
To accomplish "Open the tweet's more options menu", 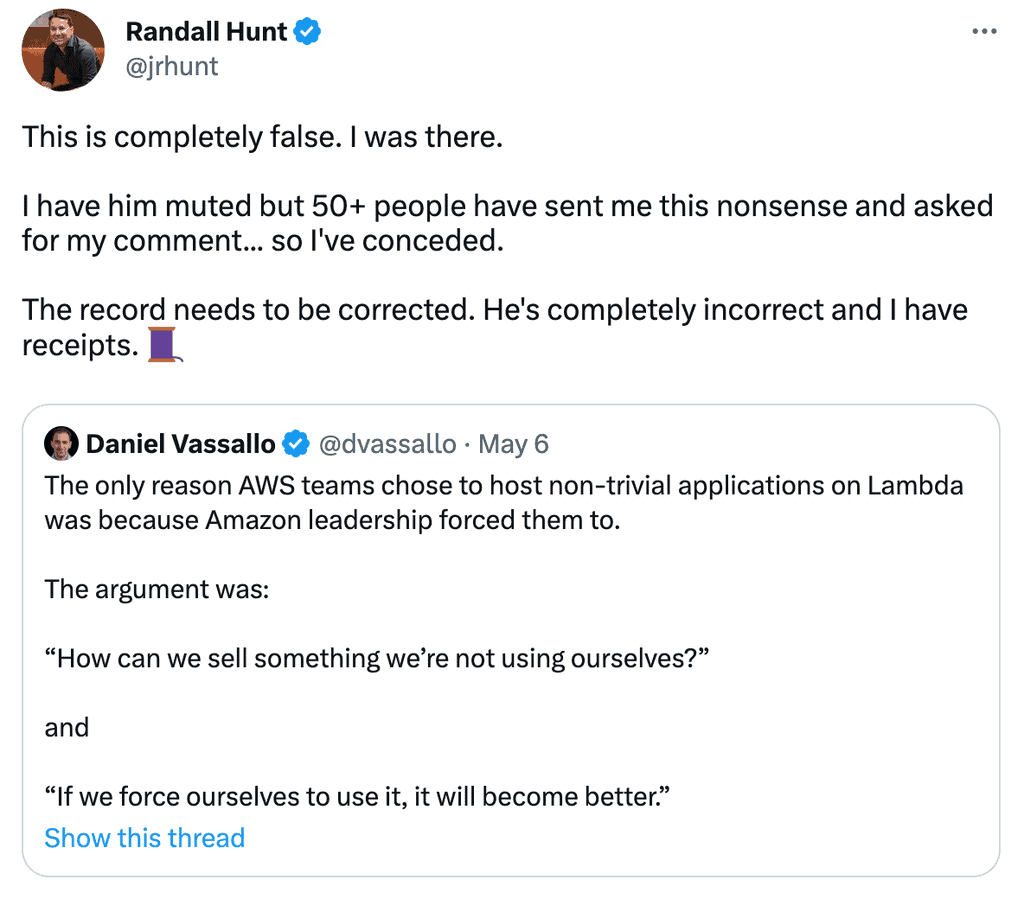I will pyautogui.click(x=984, y=31).
